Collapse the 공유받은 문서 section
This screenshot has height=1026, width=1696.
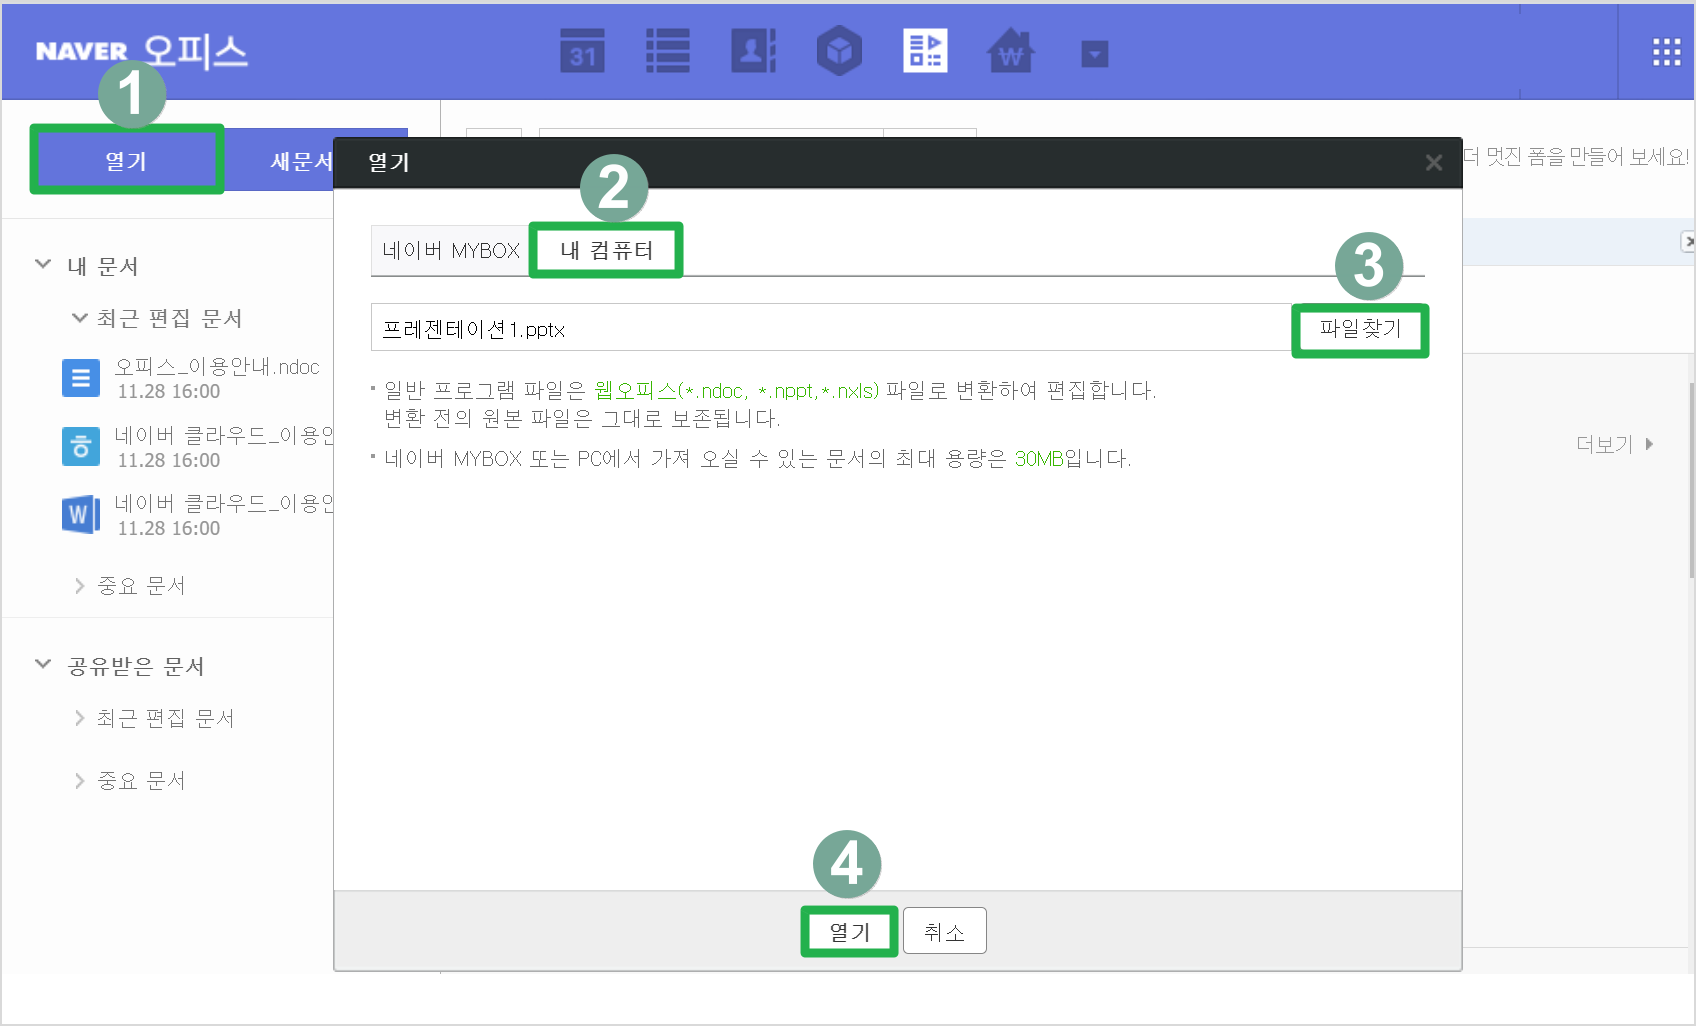tap(43, 664)
